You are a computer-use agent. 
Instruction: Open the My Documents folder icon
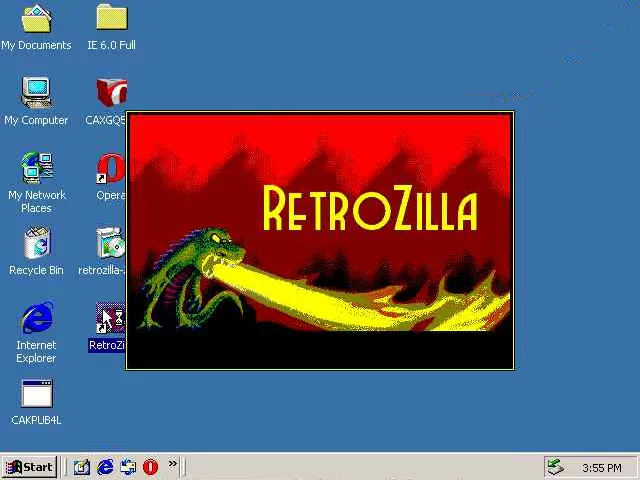[x=36, y=19]
